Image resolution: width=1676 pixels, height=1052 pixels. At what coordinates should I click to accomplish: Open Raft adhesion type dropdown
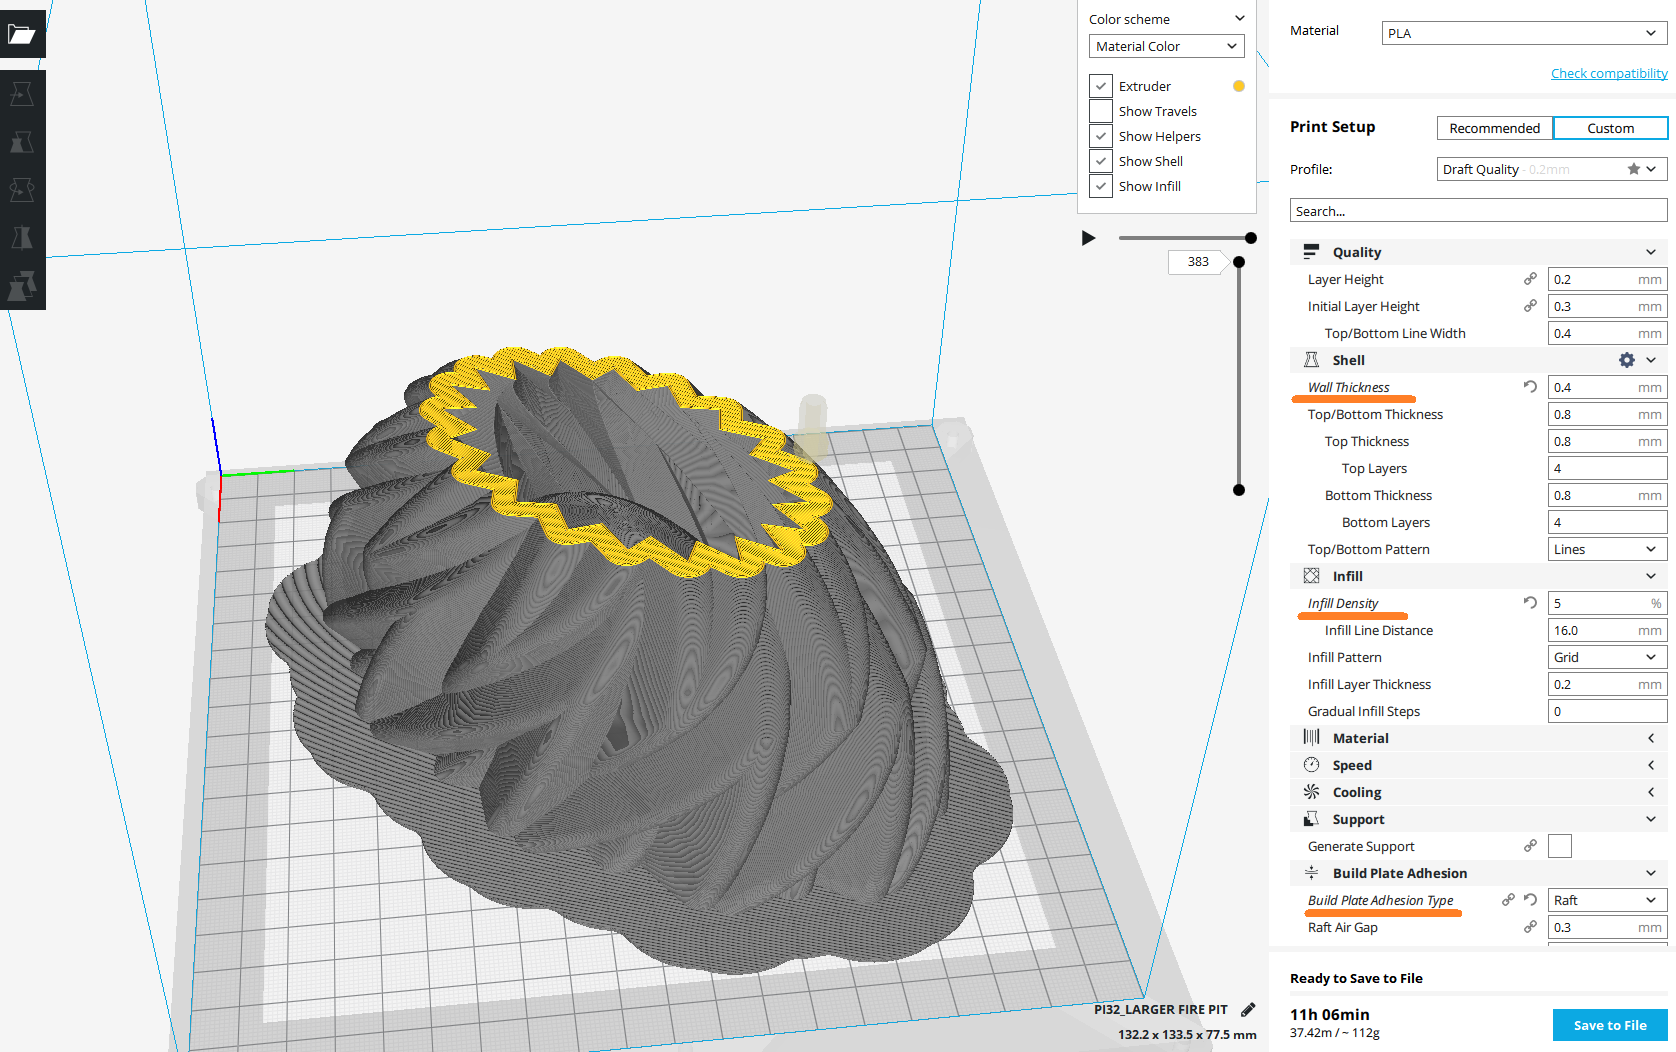(1608, 900)
